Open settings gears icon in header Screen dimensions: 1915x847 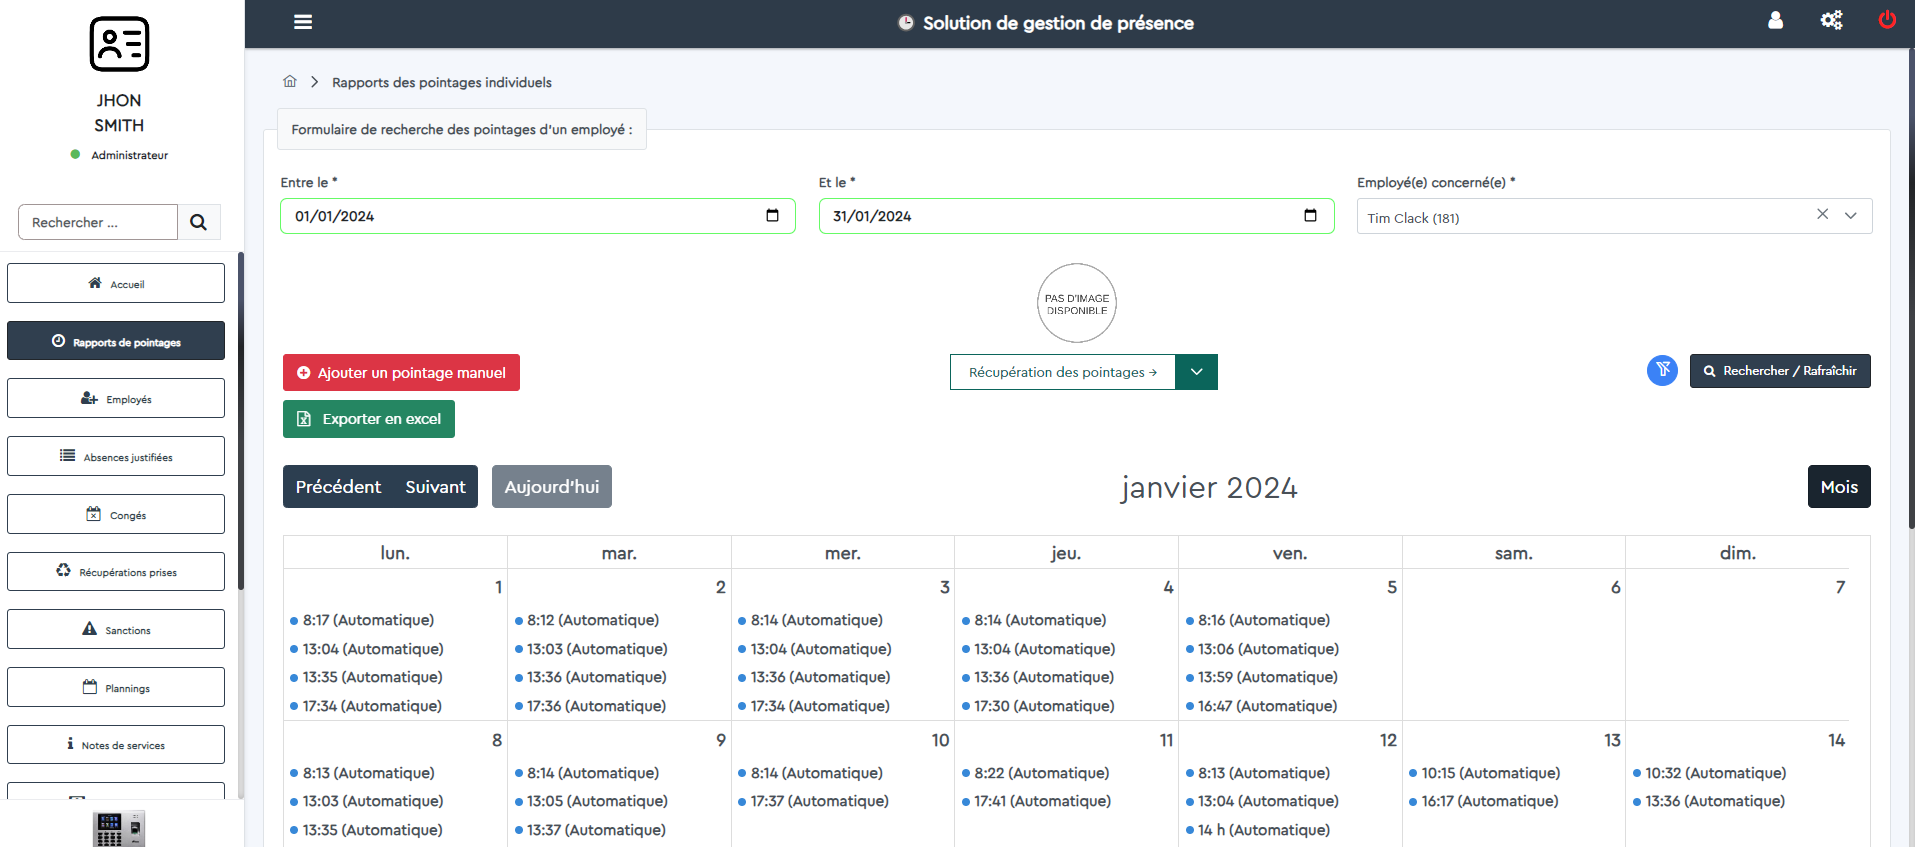point(1831,20)
